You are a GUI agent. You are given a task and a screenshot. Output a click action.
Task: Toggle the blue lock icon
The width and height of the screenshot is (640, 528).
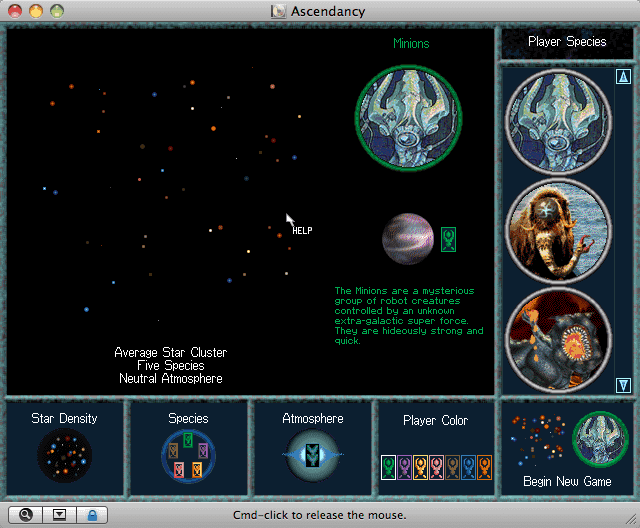pyautogui.click(x=92, y=515)
